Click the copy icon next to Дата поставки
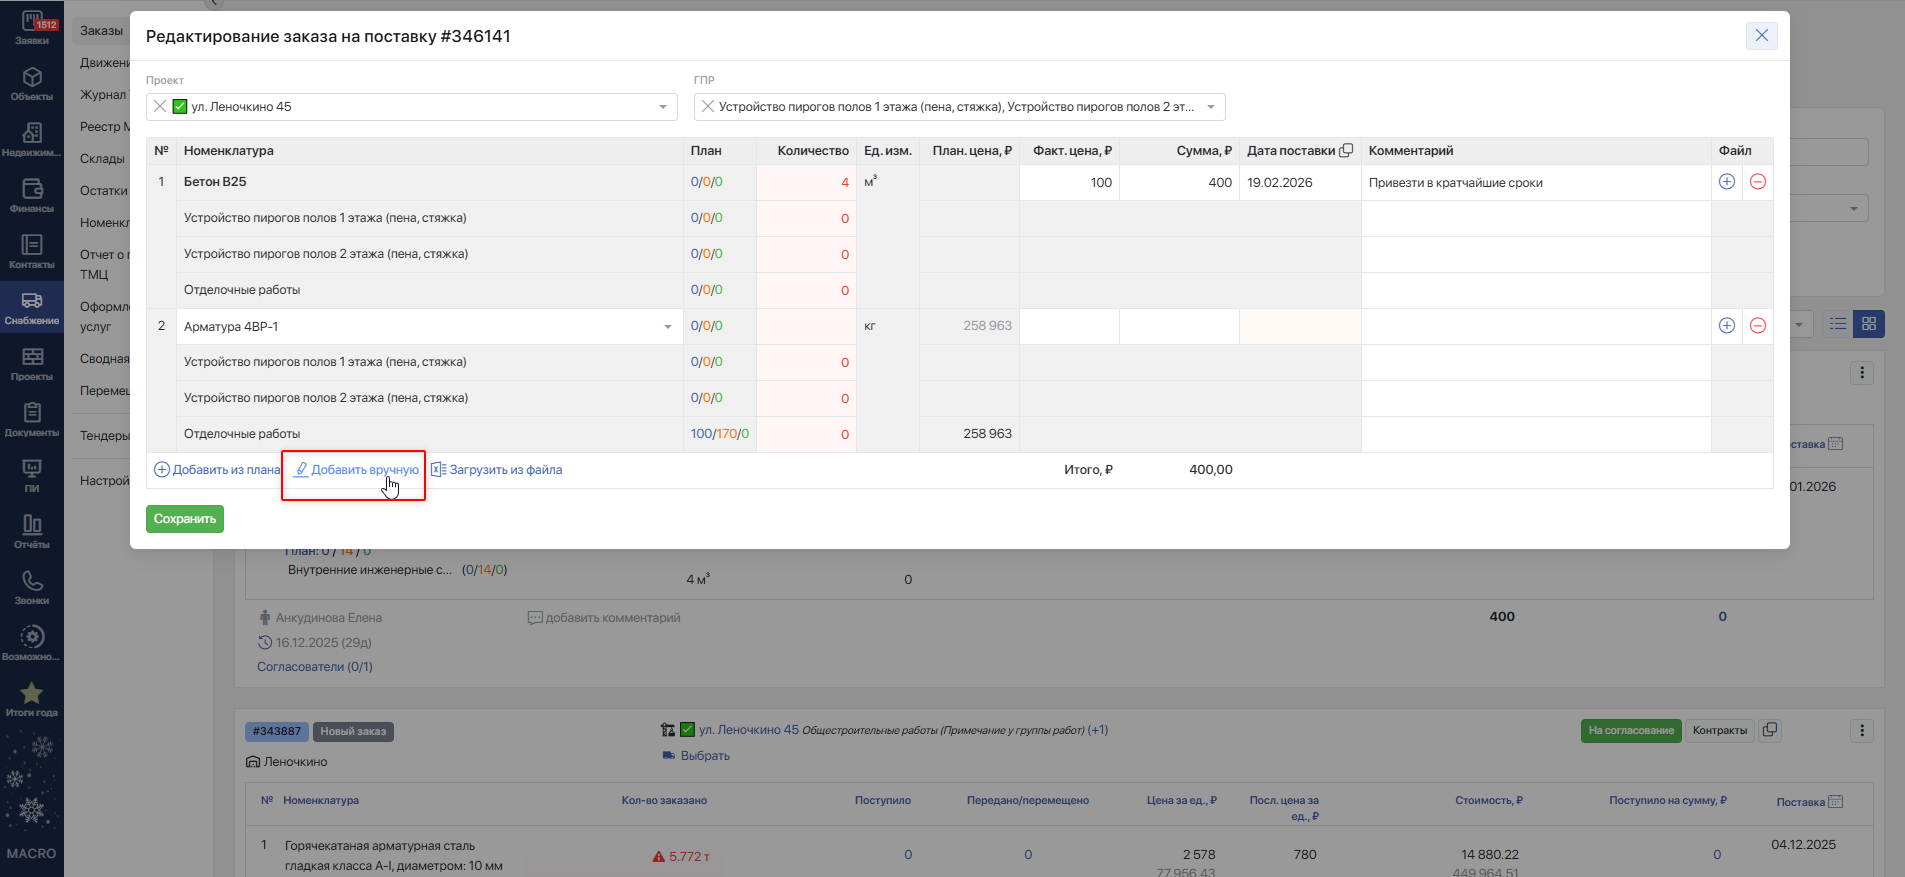Image resolution: width=1905 pixels, height=877 pixels. (1346, 151)
